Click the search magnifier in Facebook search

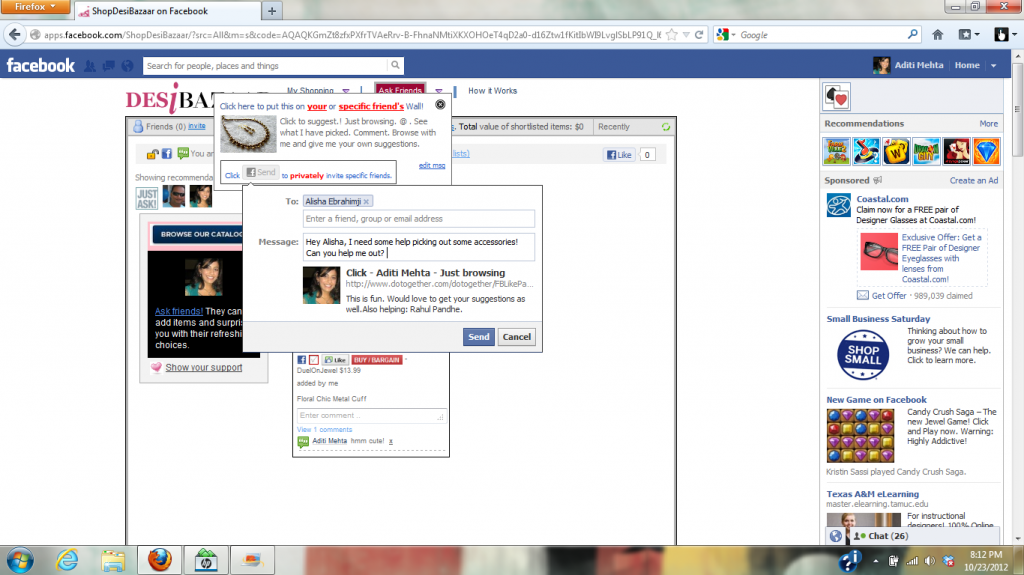point(395,65)
